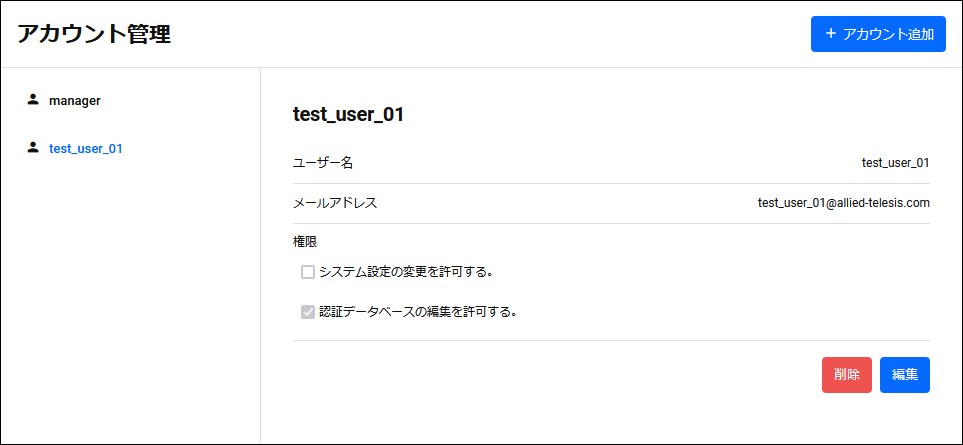Toggle the システム設定の変更を許可する checkbox
963x445 pixels.
[x=308, y=272]
